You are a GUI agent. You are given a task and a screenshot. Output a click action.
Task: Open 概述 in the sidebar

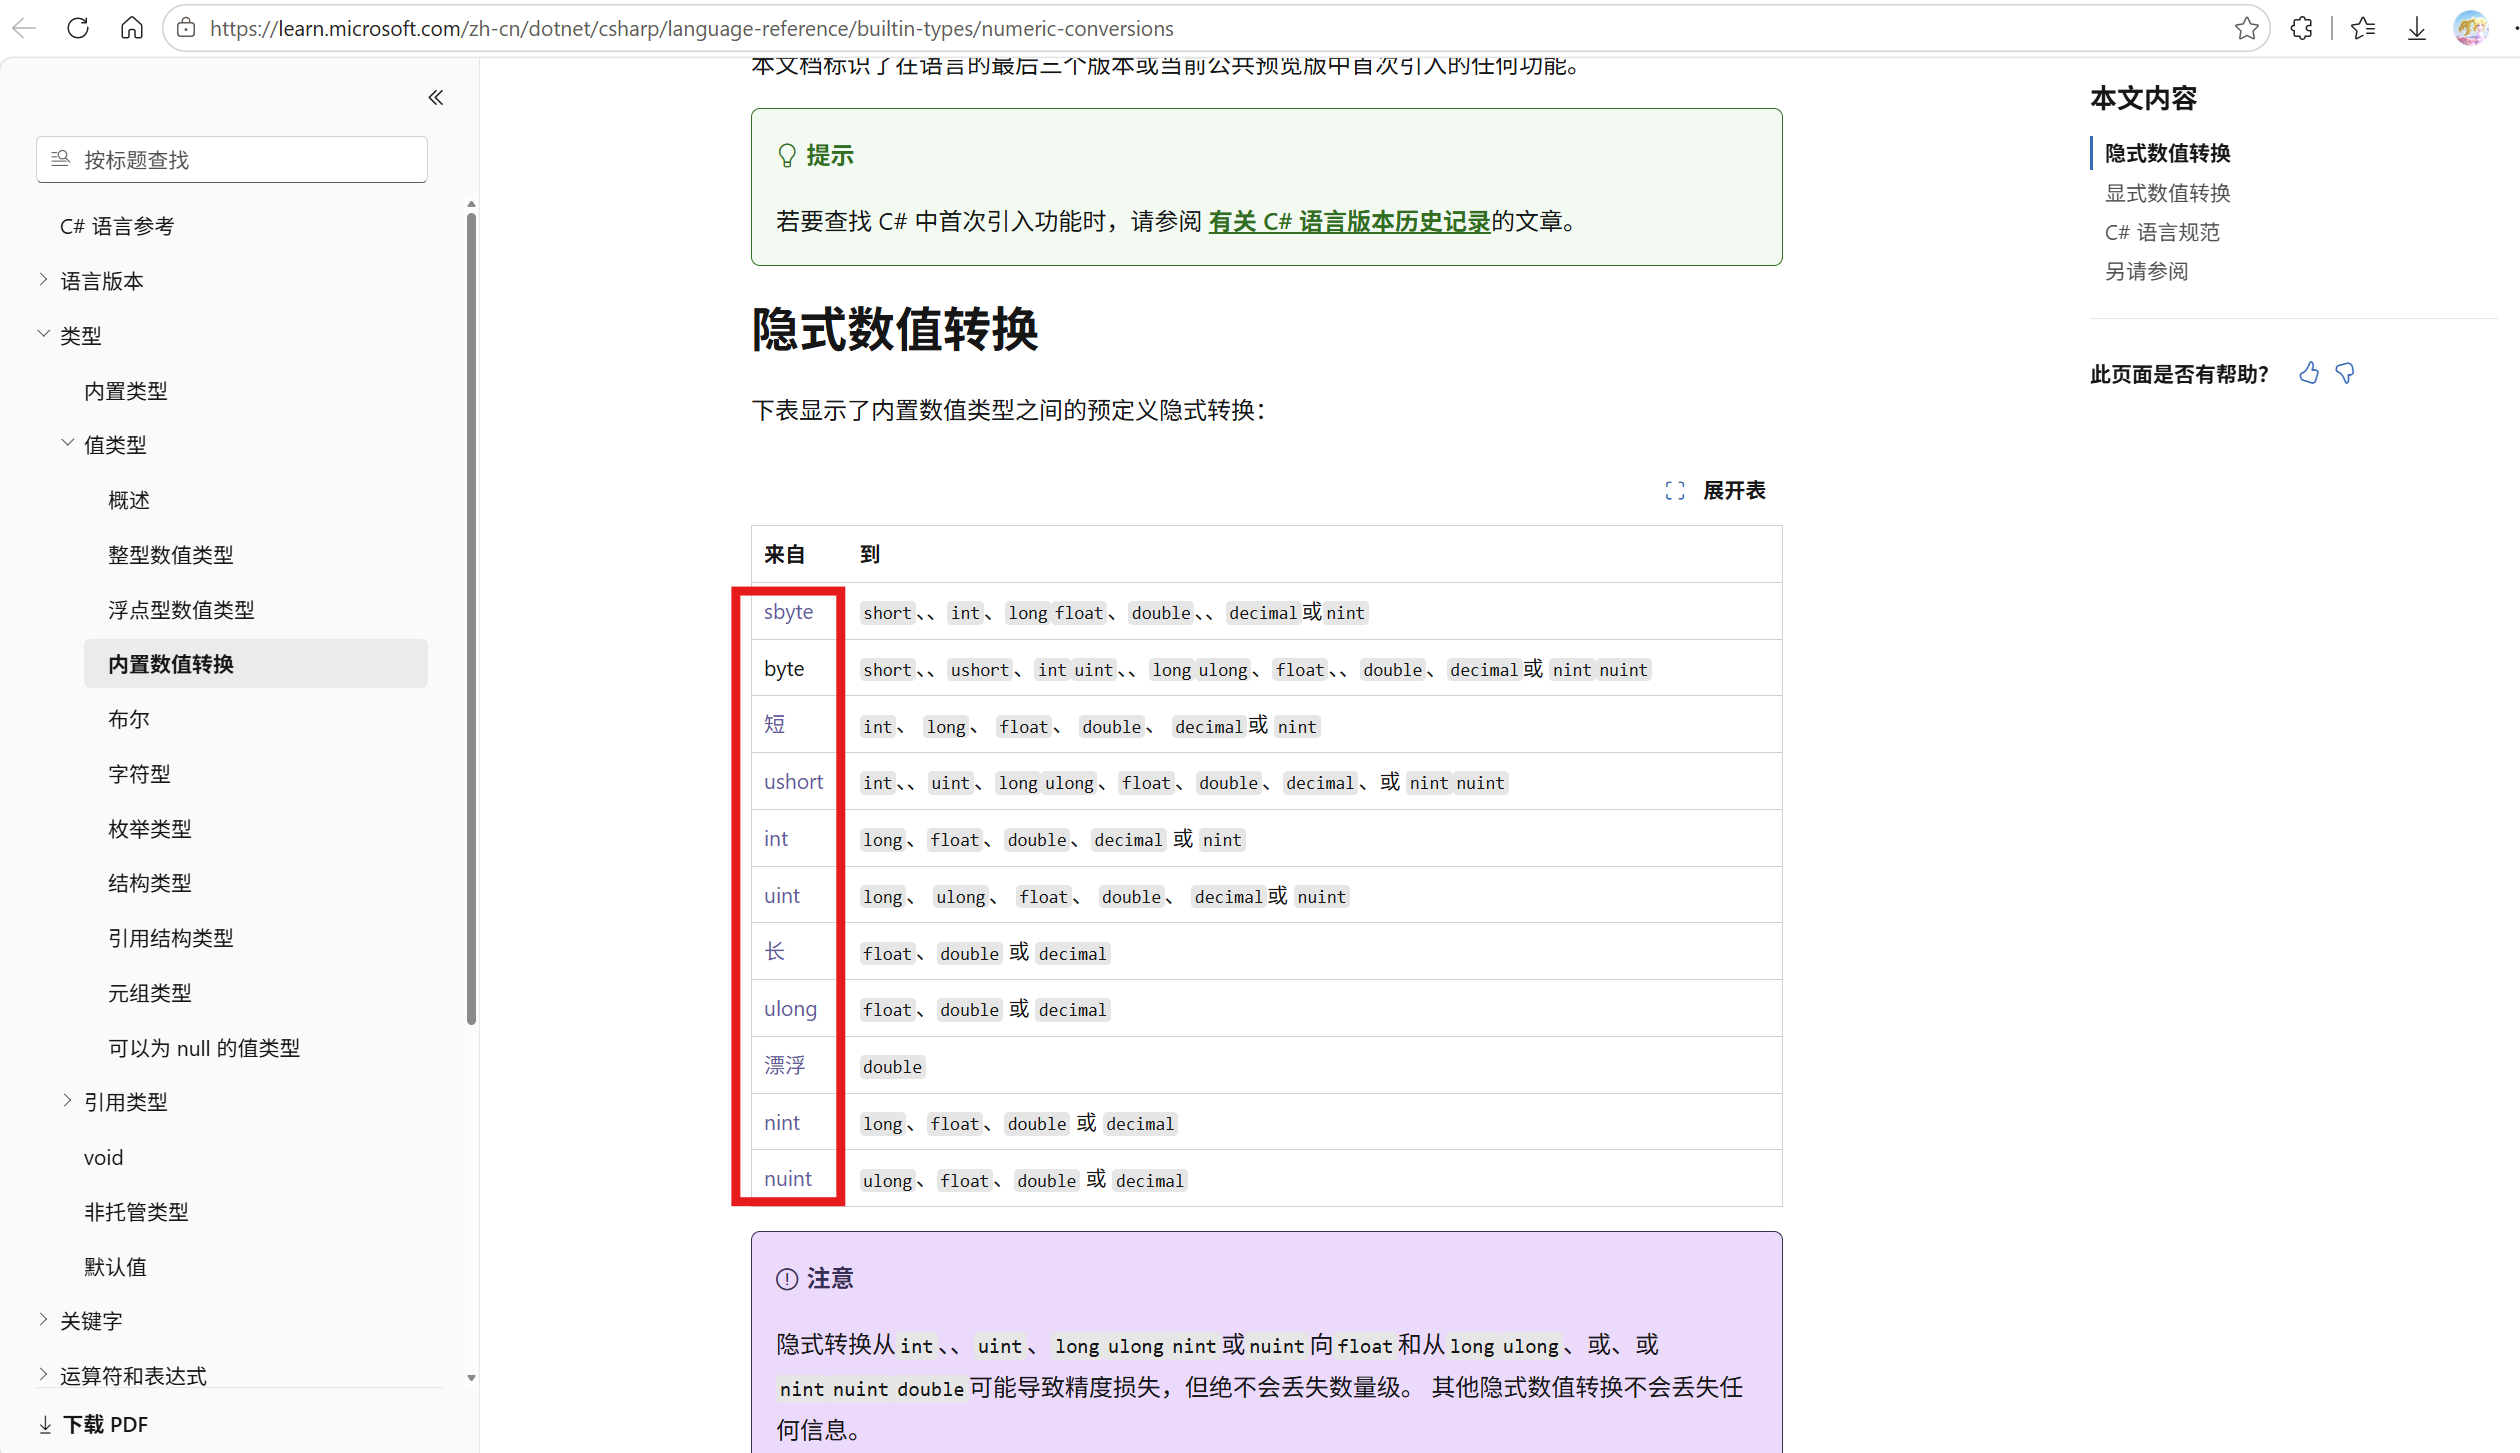129,500
